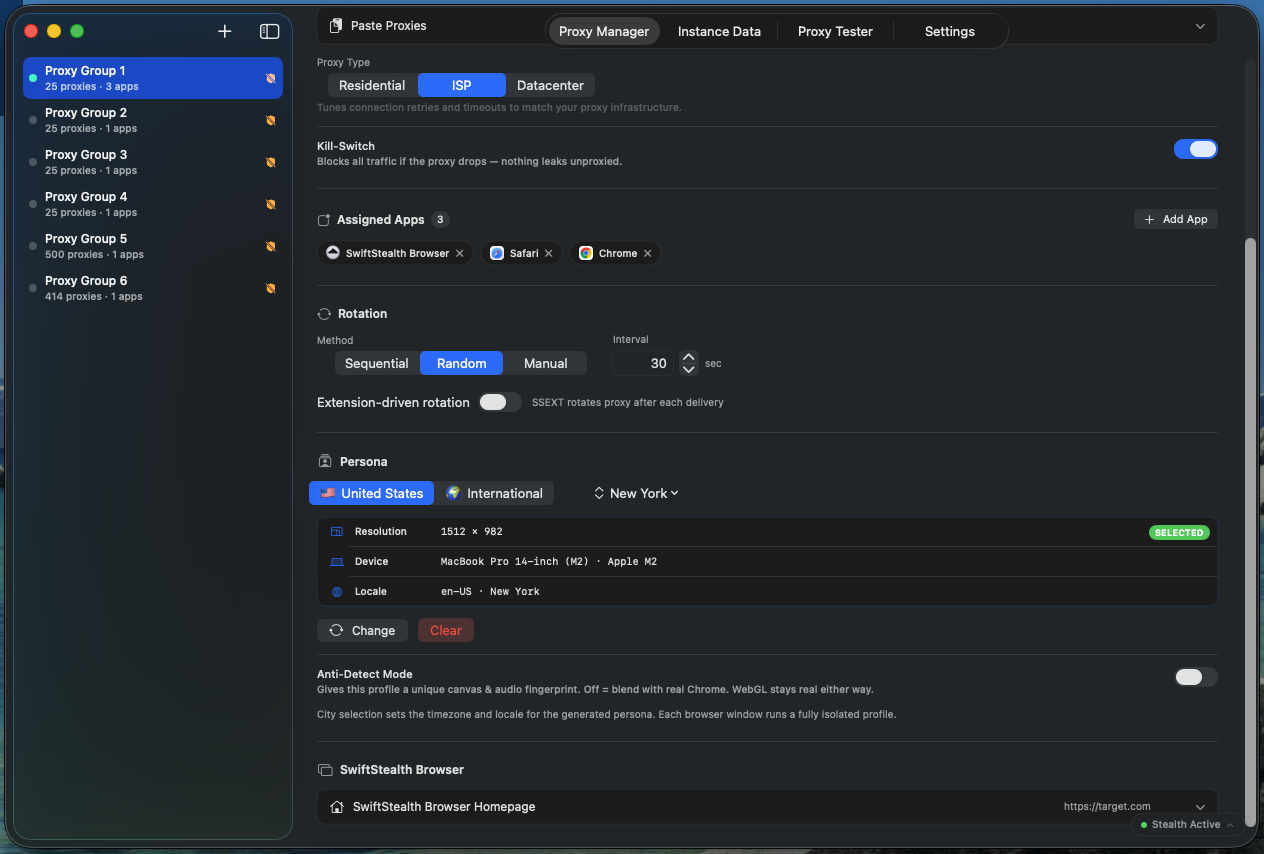This screenshot has height=854, width=1264.
Task: Select Proxy Group 3 in sidebar
Action: [x=153, y=162]
